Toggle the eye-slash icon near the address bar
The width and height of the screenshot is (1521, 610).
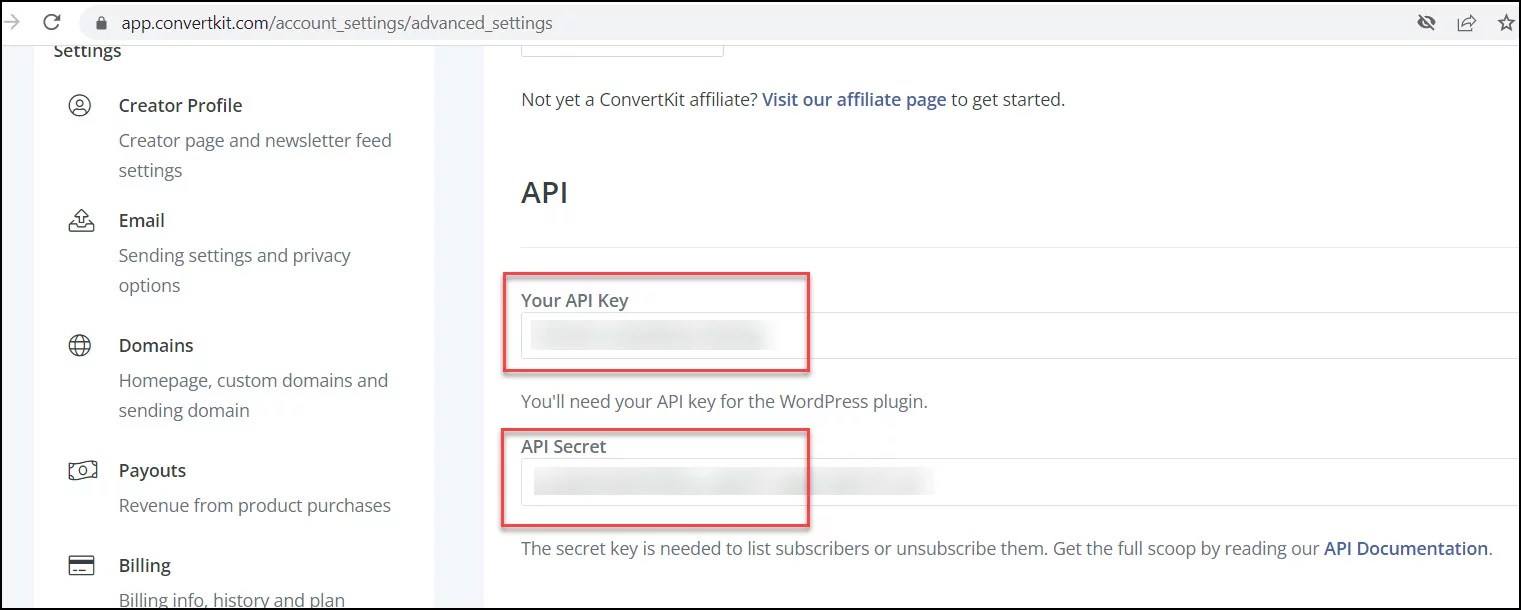click(1426, 22)
